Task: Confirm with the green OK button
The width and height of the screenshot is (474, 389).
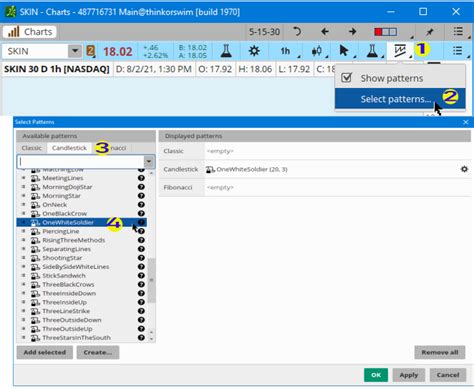Action: click(x=376, y=375)
